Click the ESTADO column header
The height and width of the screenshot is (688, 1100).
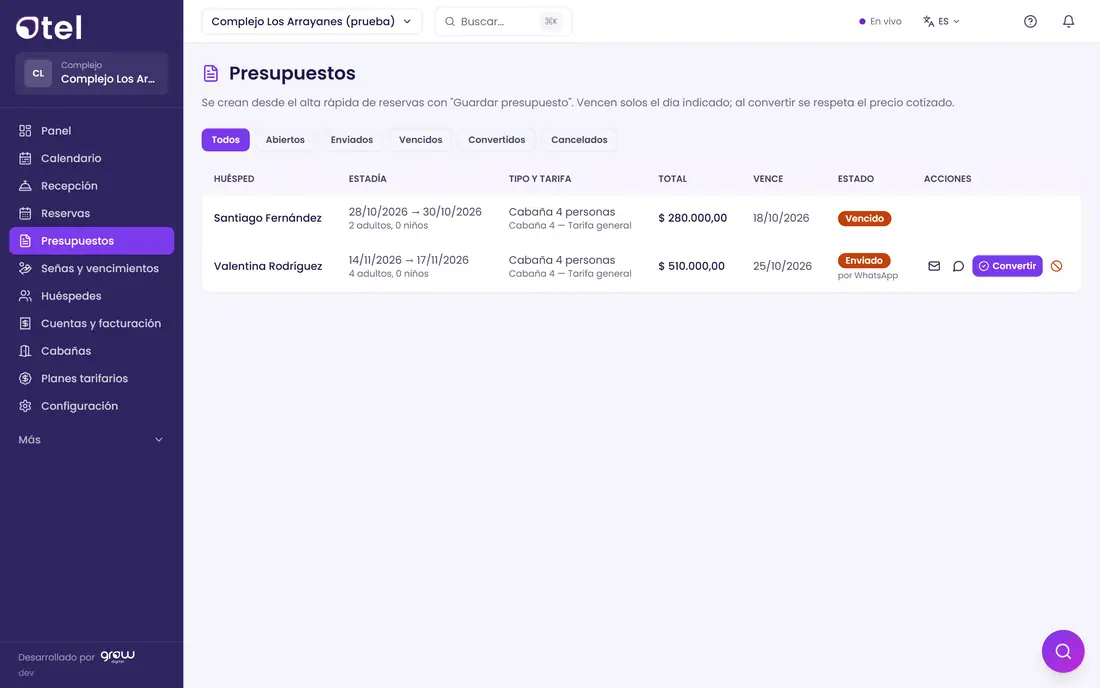click(855, 179)
